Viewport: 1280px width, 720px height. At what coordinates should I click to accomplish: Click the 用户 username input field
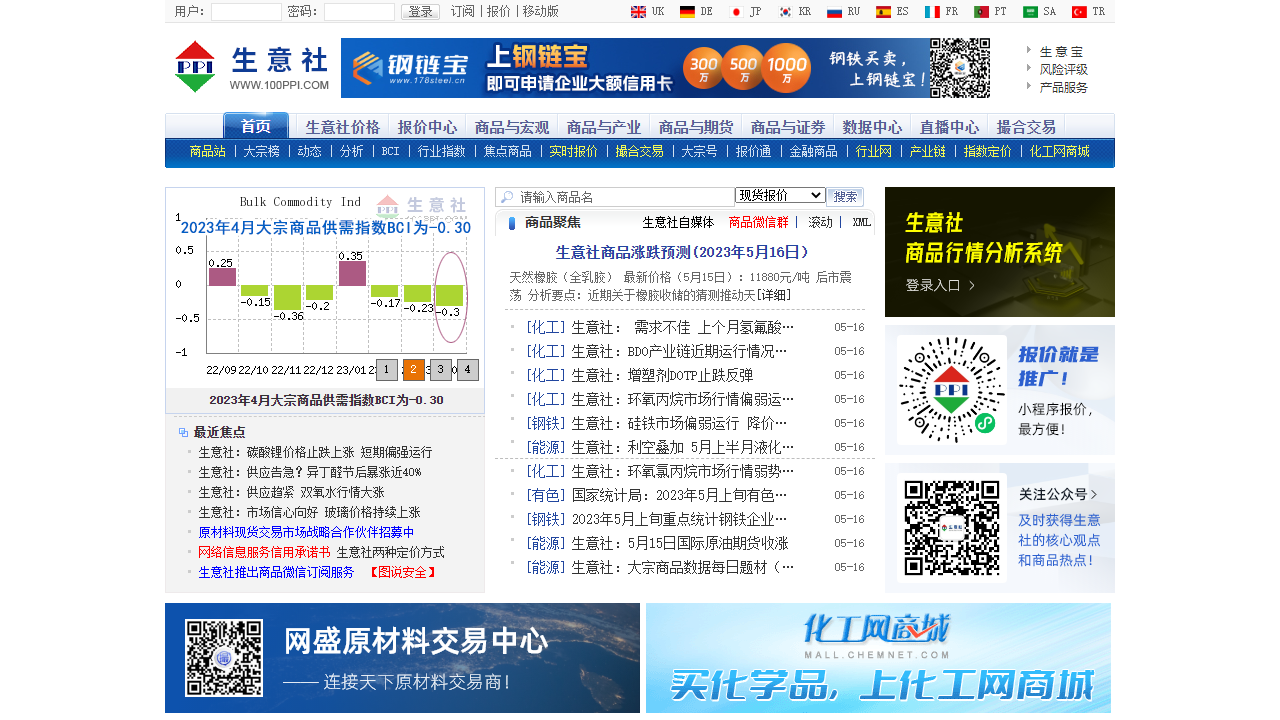click(x=246, y=12)
